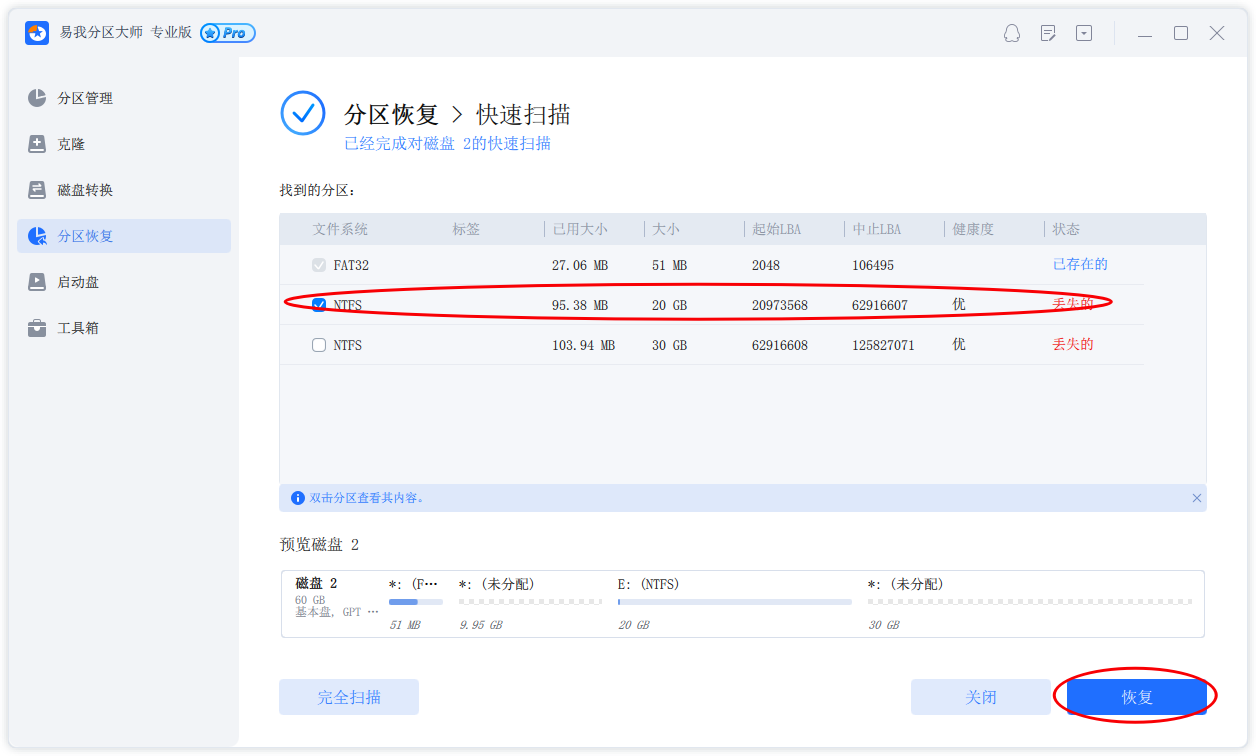Select the Clone icon in sidebar
Screen dimensions: 1256x756
tap(37, 144)
